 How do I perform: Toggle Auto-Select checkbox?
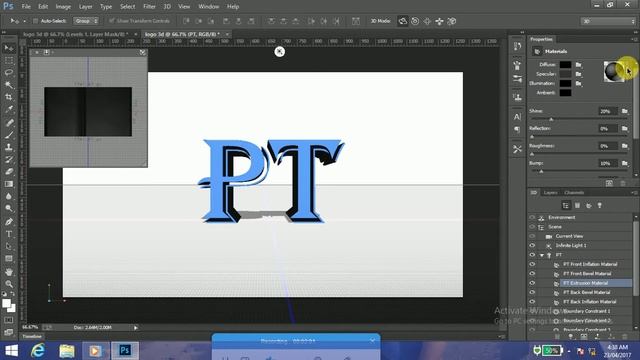36,21
